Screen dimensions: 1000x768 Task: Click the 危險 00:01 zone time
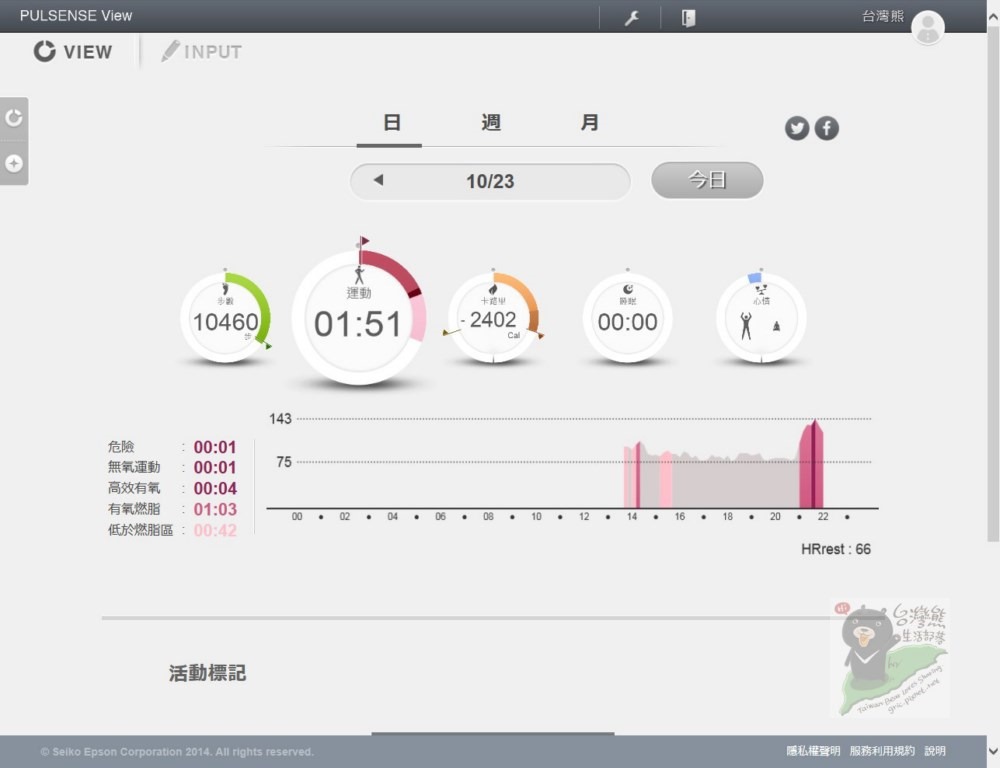click(x=215, y=447)
